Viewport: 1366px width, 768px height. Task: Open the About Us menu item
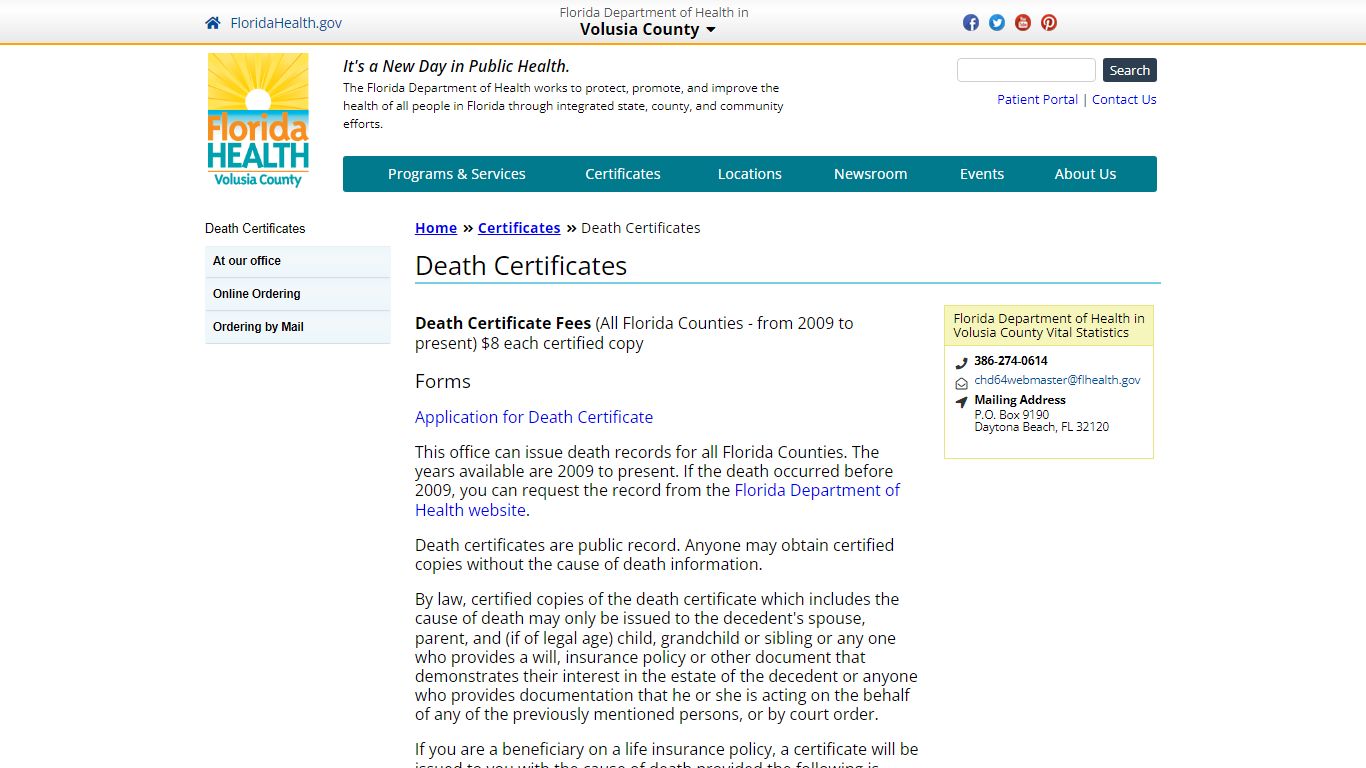pos(1085,174)
